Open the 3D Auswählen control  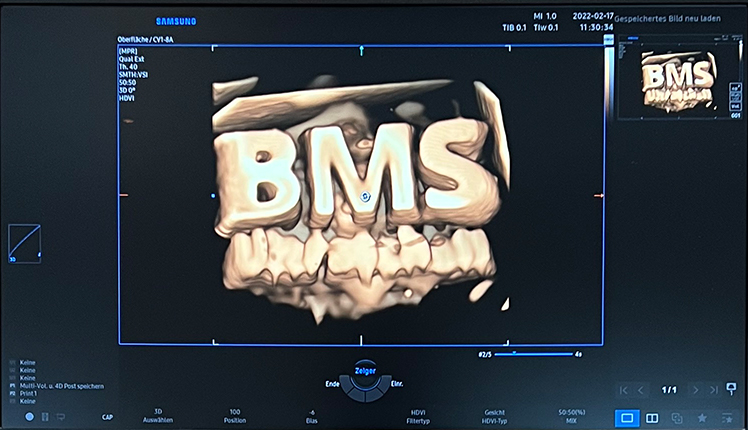157,415
